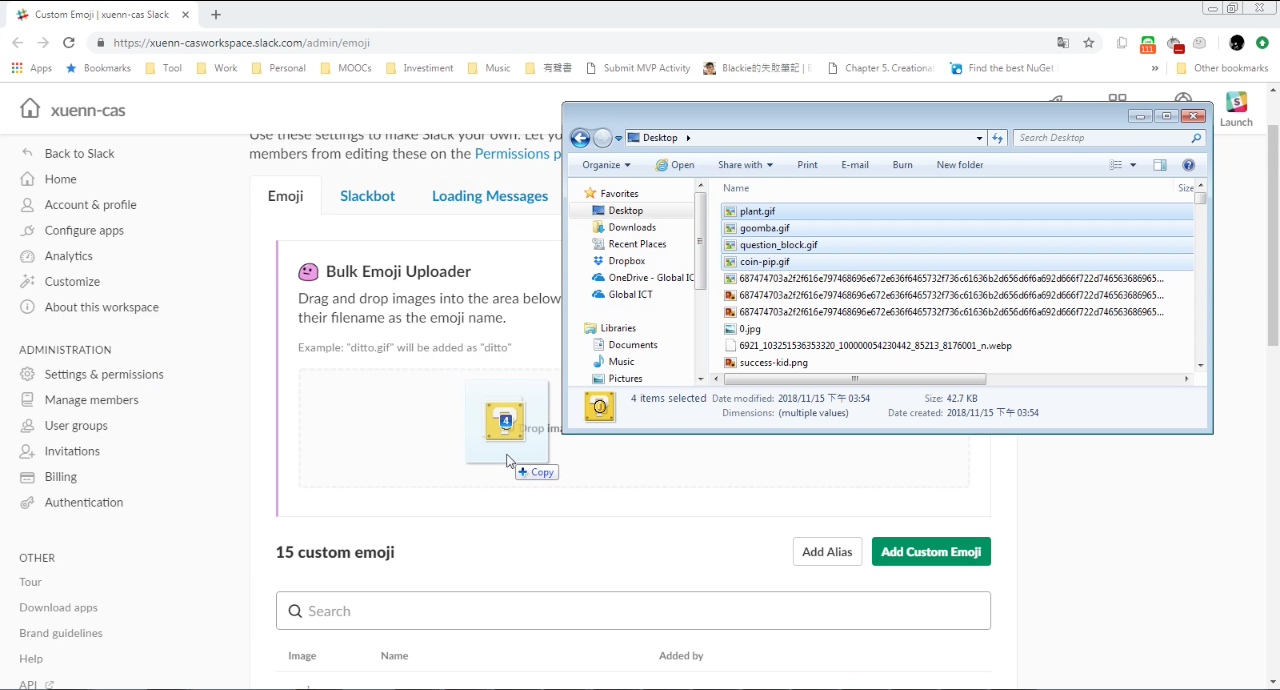Screen dimensions: 1280x690
Task: Expand the Organize dropdown in Explorer
Action: click(x=606, y=165)
